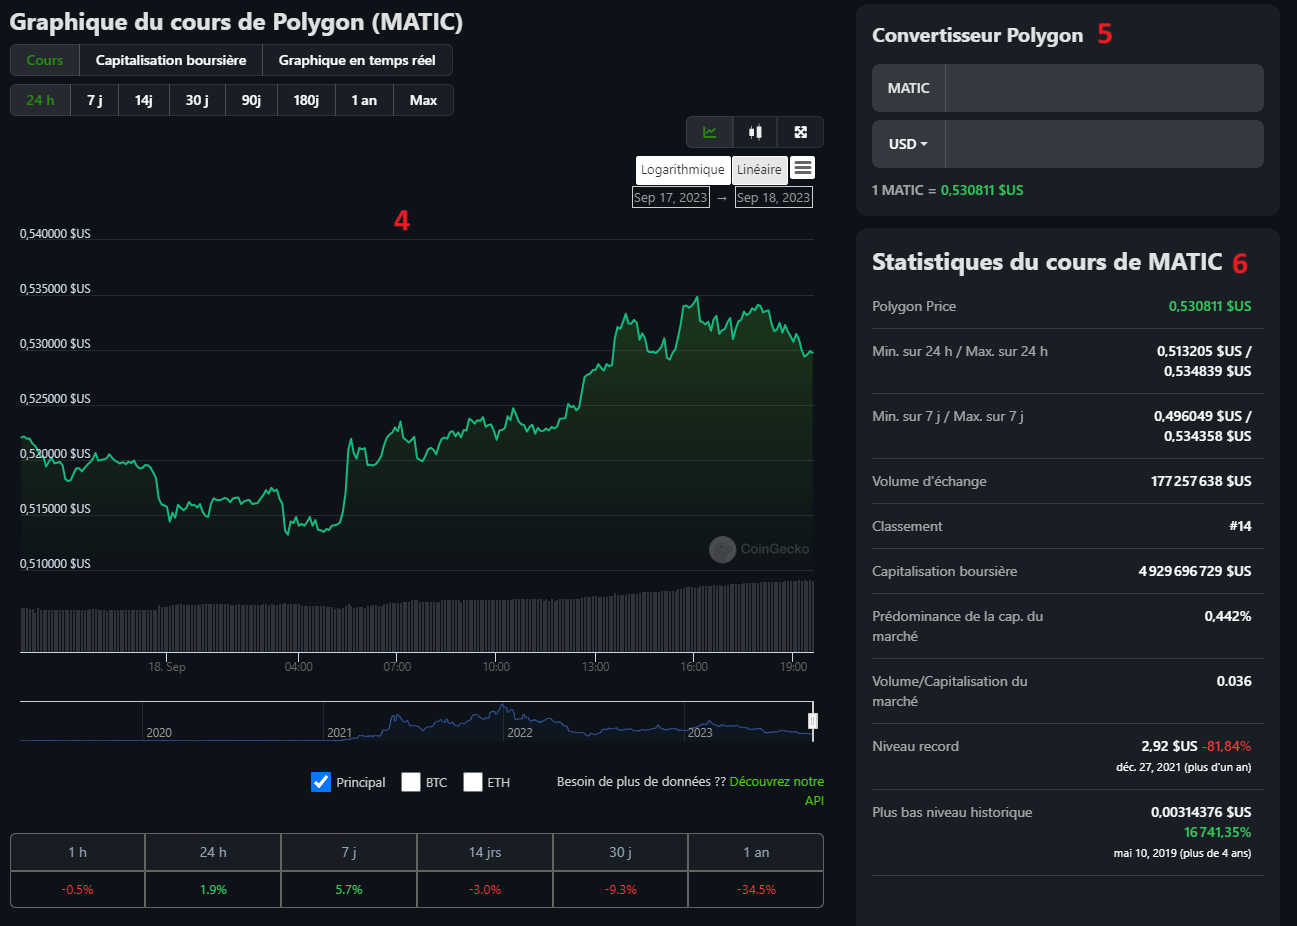Select the 1 an time range
Image resolution: width=1297 pixels, height=926 pixels.
tap(364, 100)
